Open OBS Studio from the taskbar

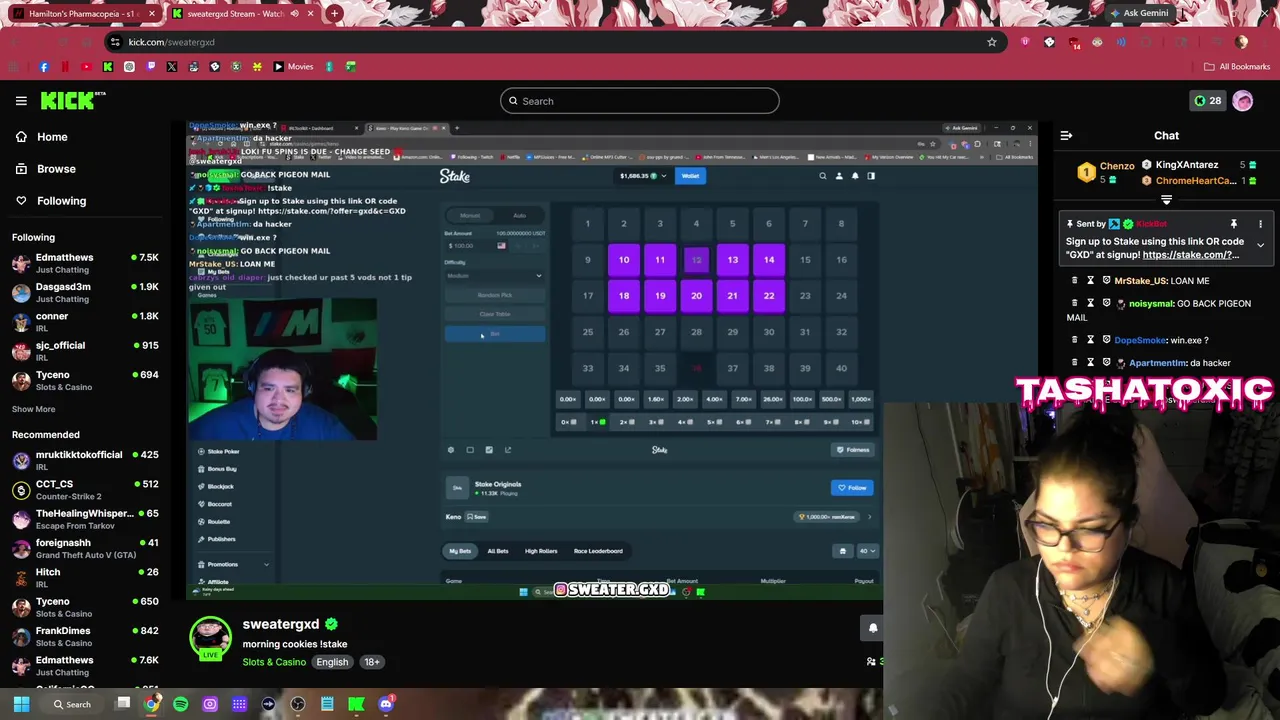point(298,704)
